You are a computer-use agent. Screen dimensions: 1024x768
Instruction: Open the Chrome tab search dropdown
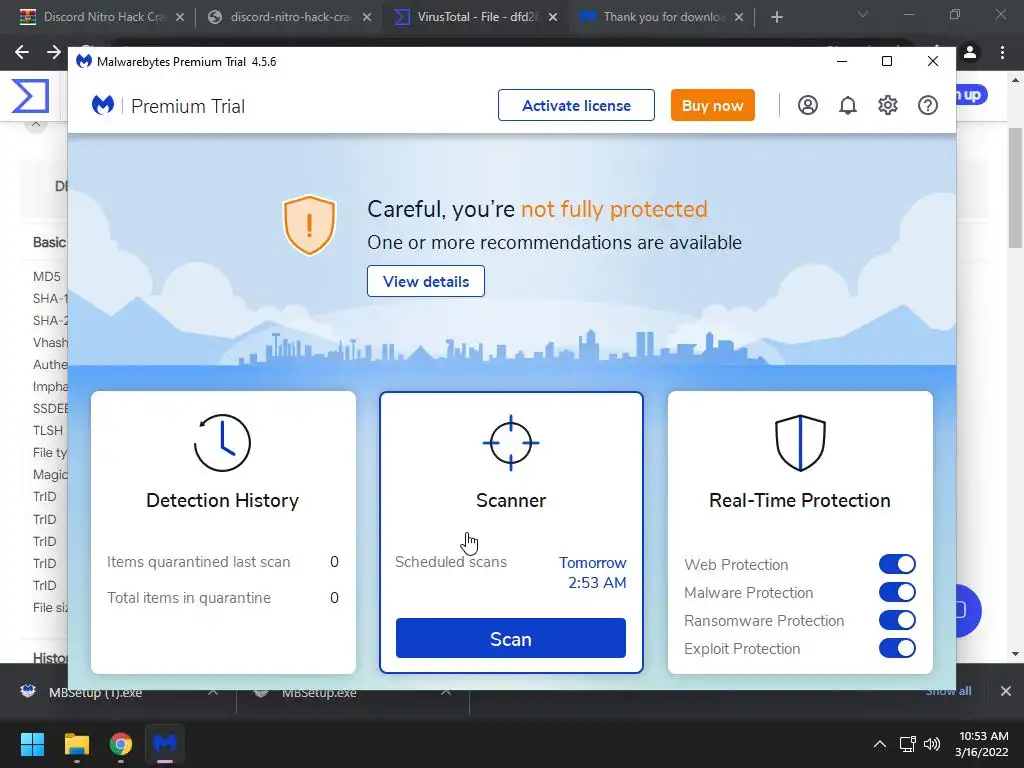pos(863,14)
